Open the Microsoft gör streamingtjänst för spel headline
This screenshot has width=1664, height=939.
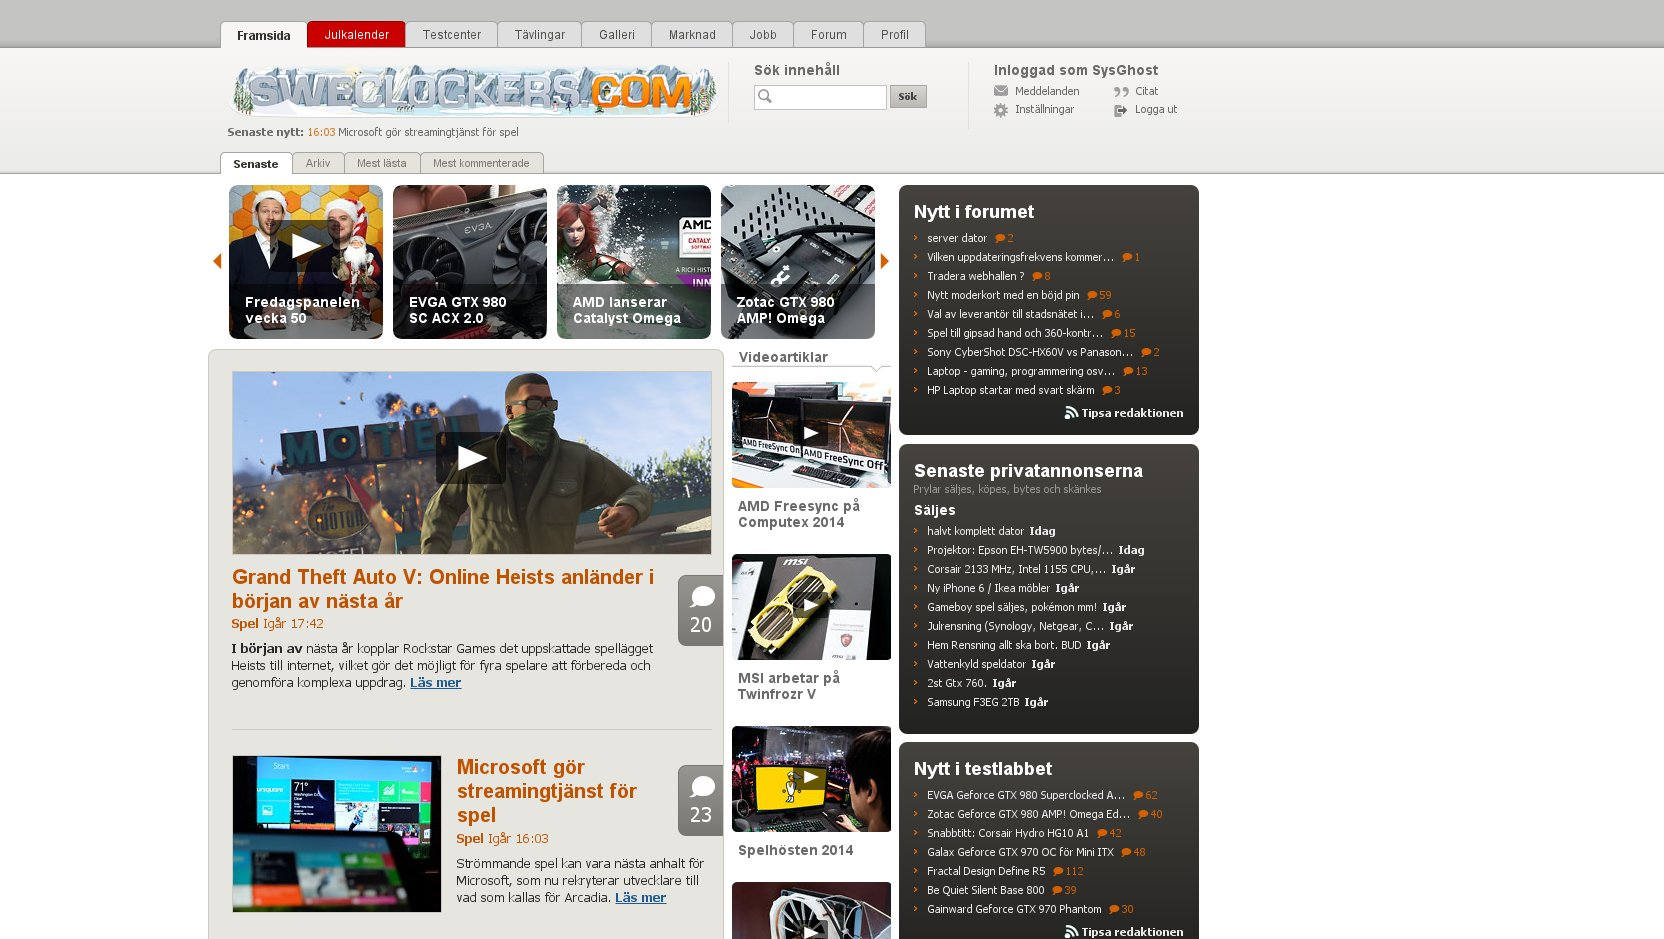(x=547, y=791)
